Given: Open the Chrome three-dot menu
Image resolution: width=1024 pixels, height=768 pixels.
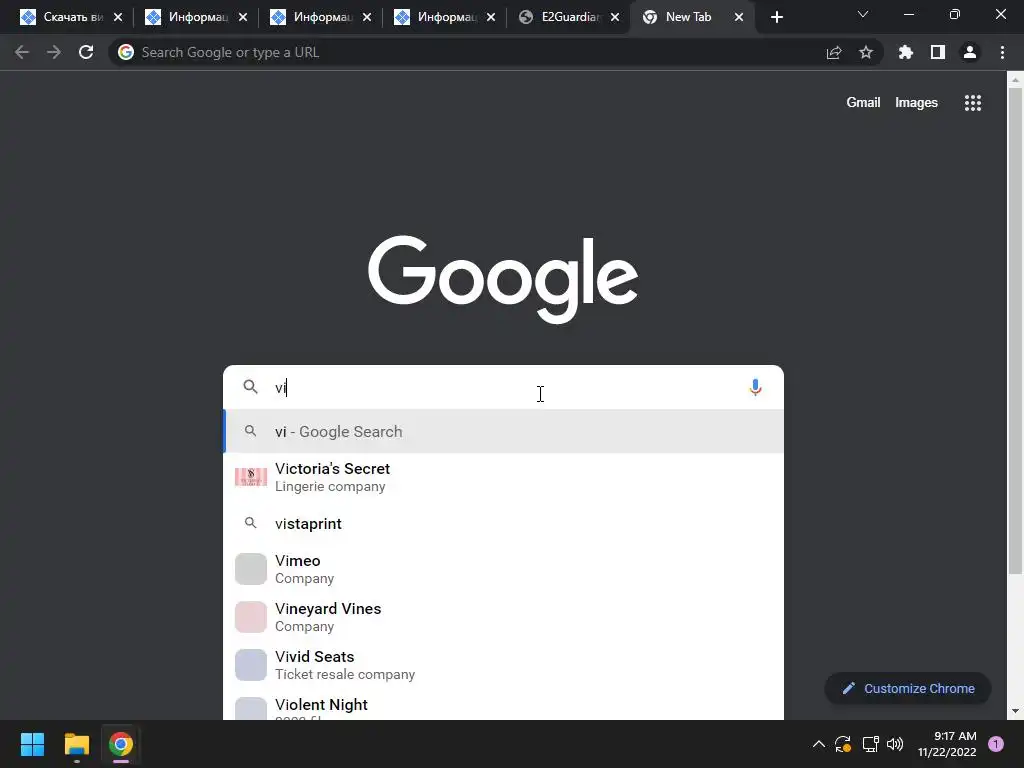Looking at the screenshot, I should click(1002, 52).
